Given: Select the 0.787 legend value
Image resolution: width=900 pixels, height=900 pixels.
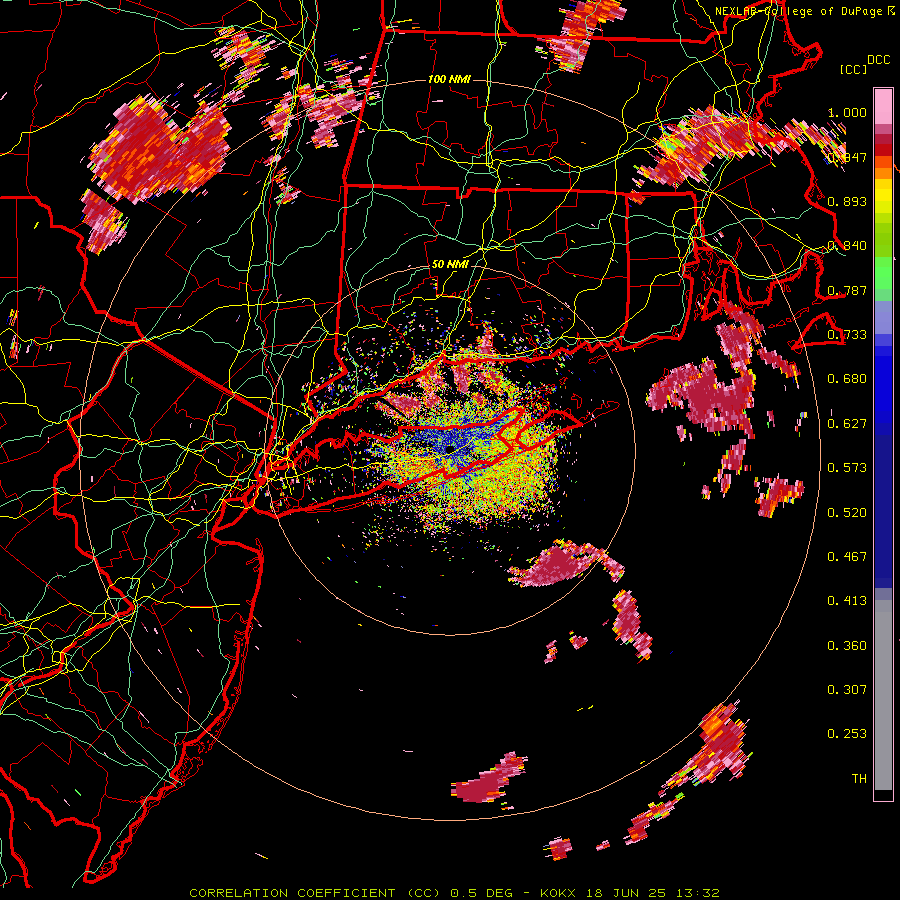Looking at the screenshot, I should pyautogui.click(x=847, y=290).
